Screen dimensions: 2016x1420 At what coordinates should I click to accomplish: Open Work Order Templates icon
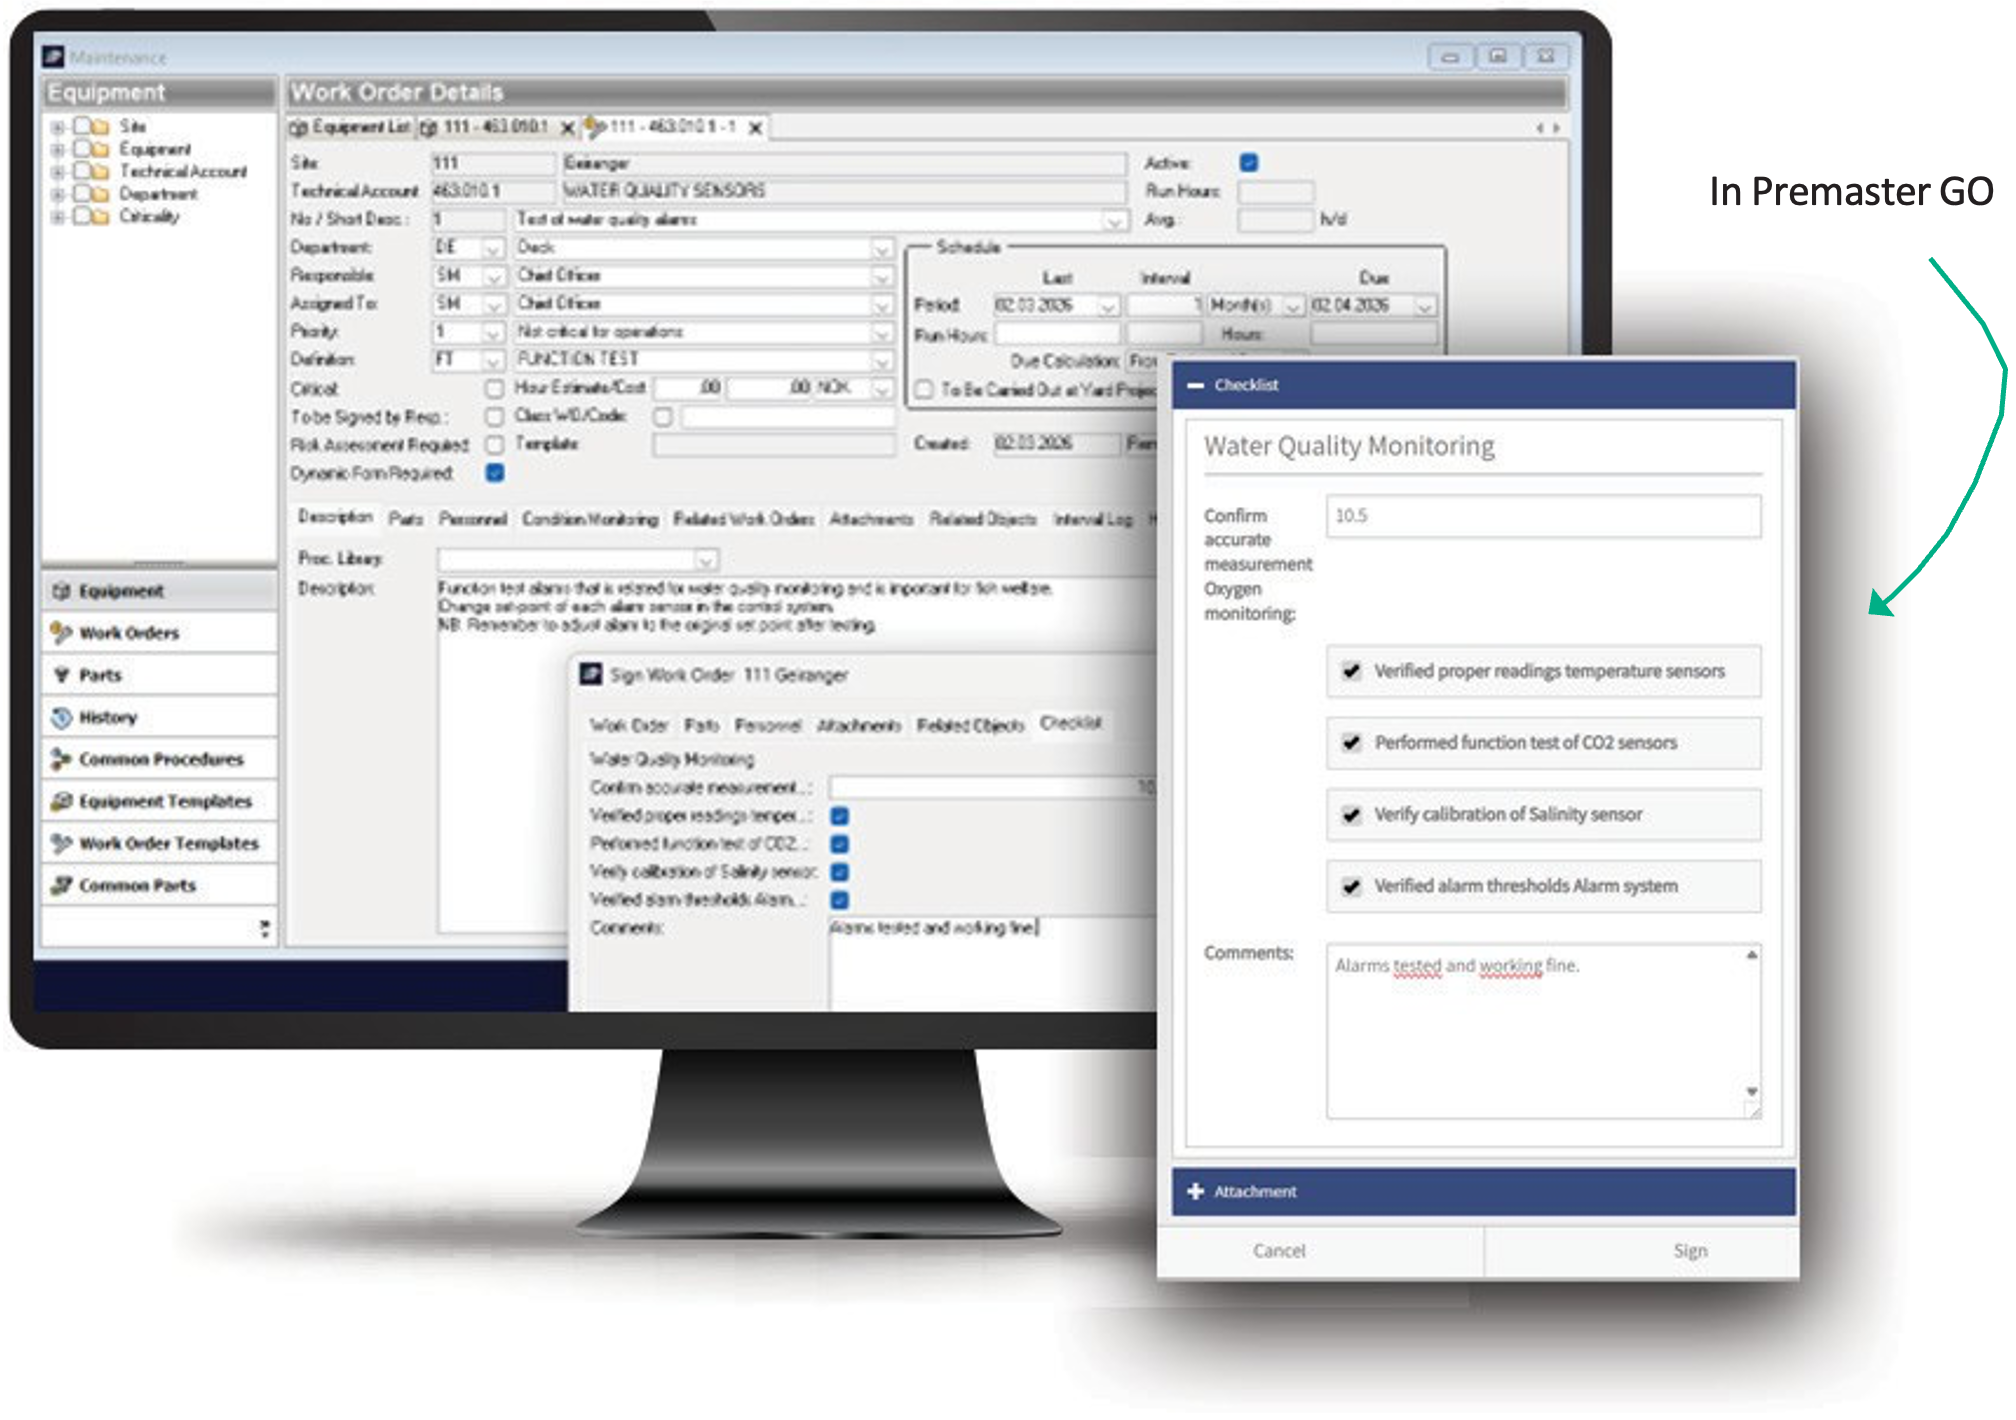click(61, 843)
